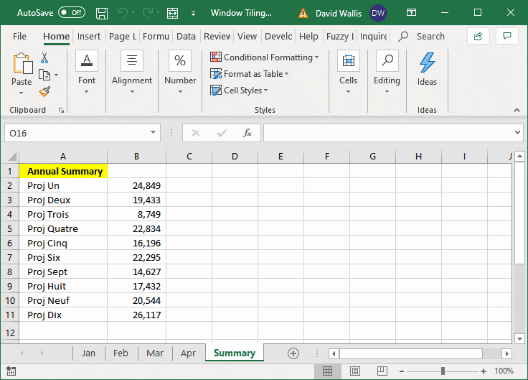Switch to the Jan sheet tab
Image resolution: width=528 pixels, height=380 pixels.
[89, 353]
